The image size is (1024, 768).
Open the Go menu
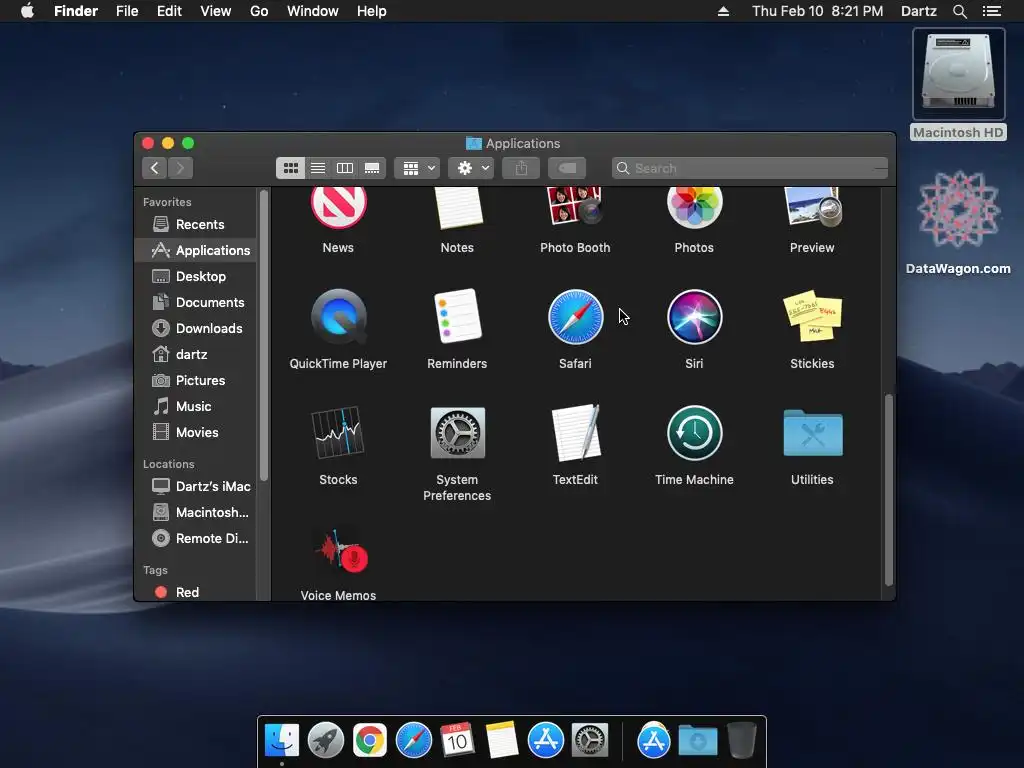(259, 11)
